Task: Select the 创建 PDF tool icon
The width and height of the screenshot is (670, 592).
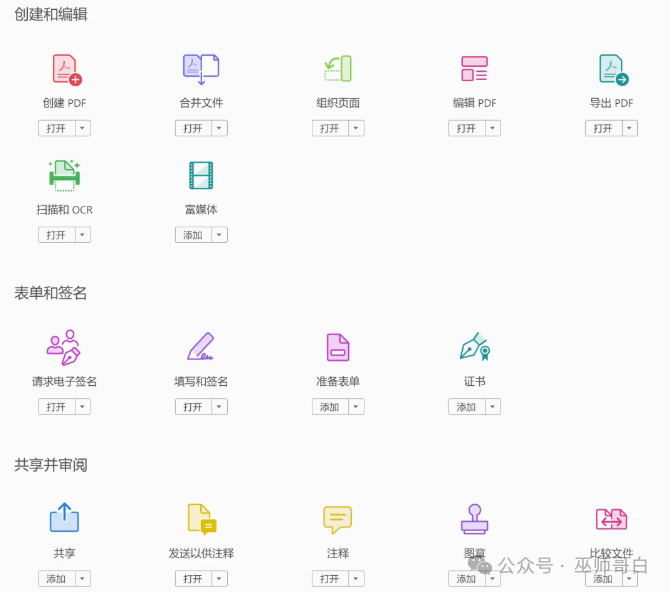Action: click(x=67, y=70)
